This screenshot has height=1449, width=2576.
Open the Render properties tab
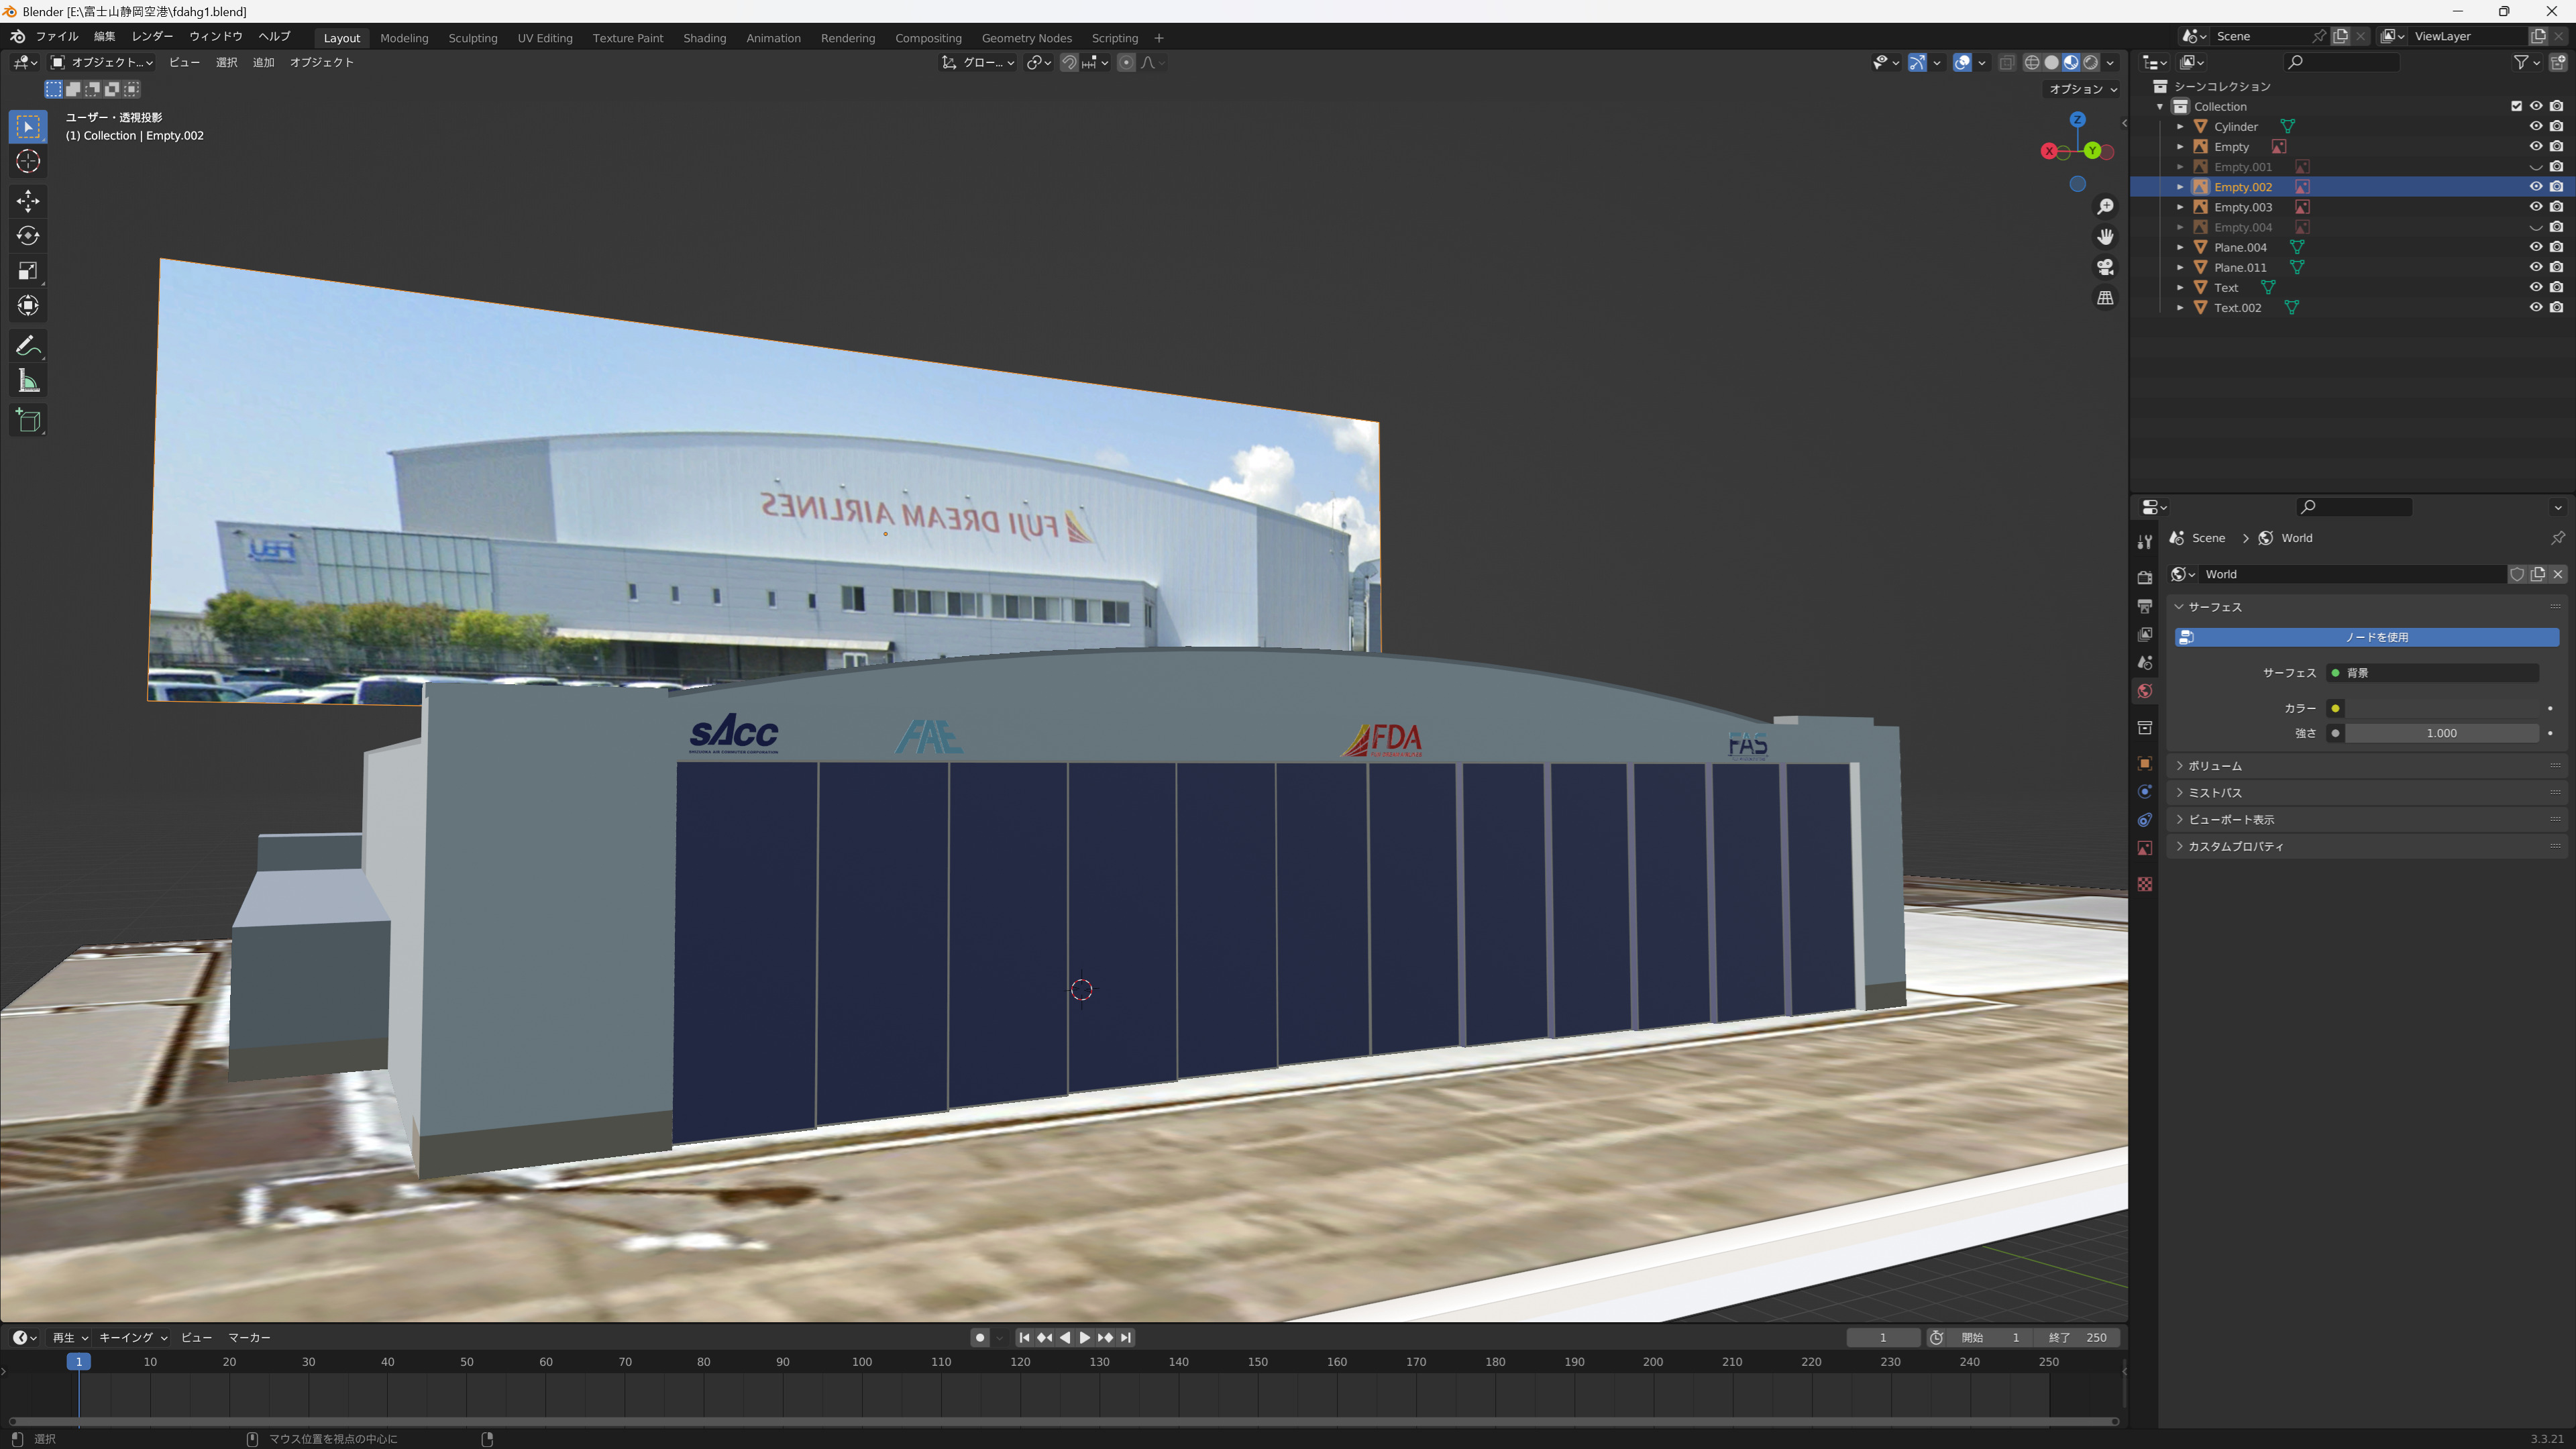pyautogui.click(x=2144, y=577)
